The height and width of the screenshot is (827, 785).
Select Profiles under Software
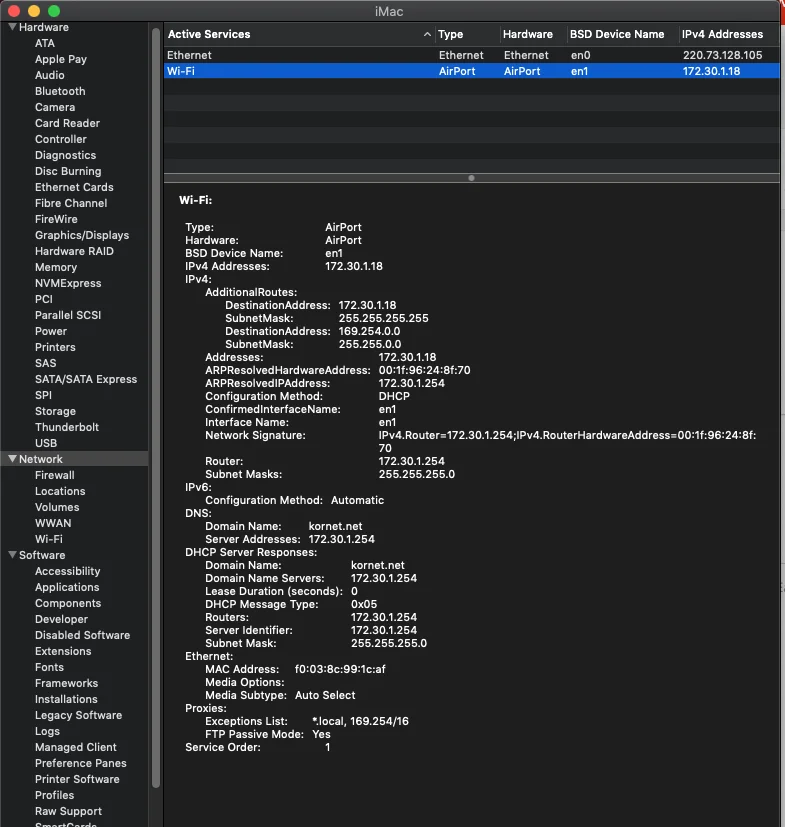coord(54,795)
